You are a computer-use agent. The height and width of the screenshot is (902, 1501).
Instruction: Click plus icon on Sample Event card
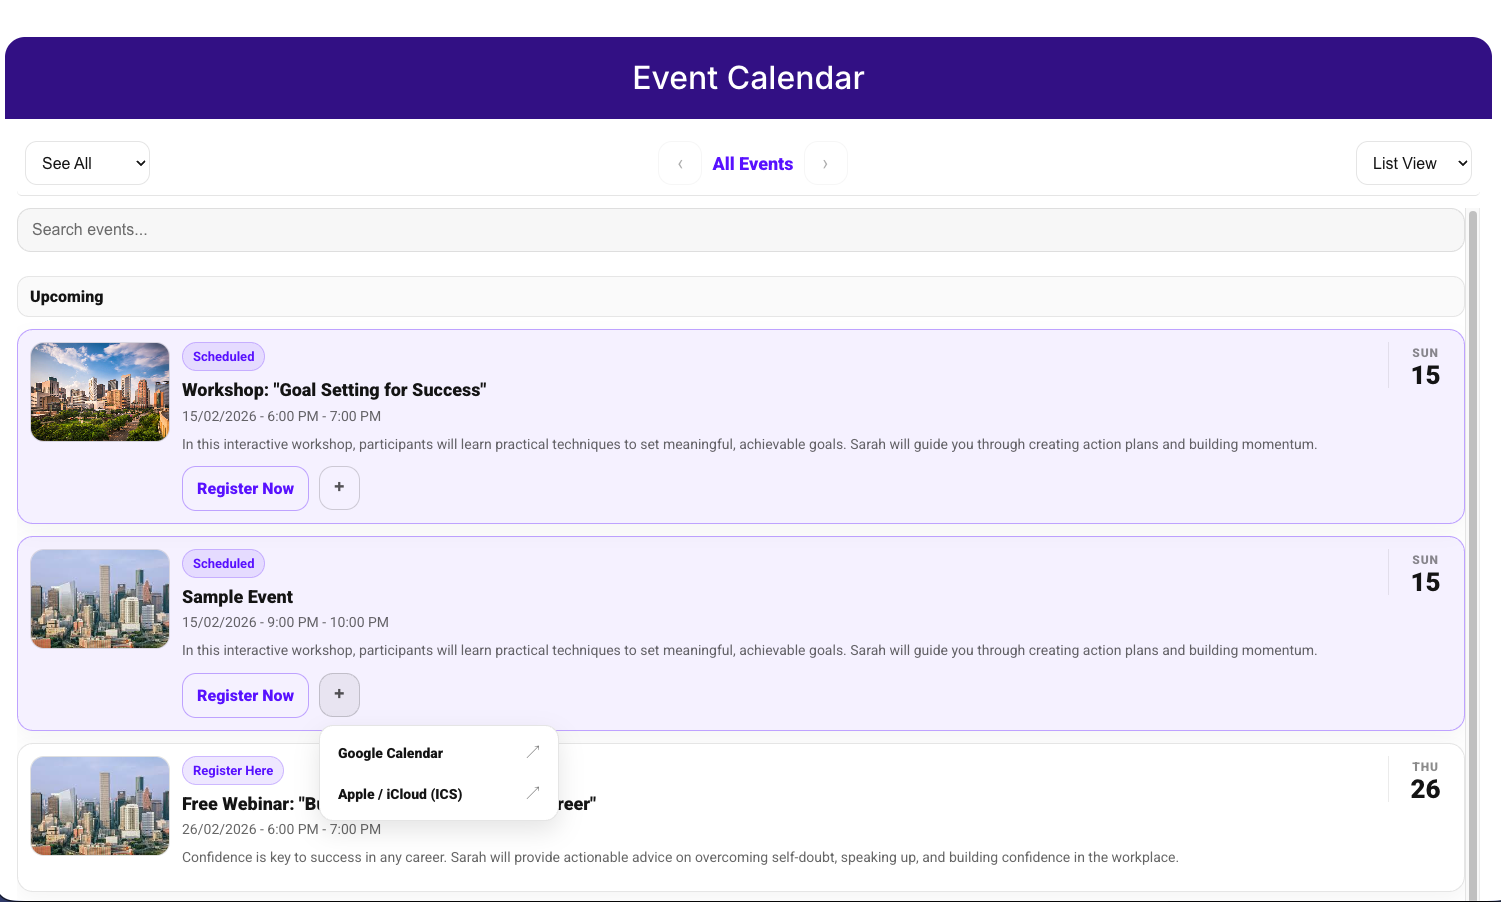pyautogui.click(x=339, y=695)
